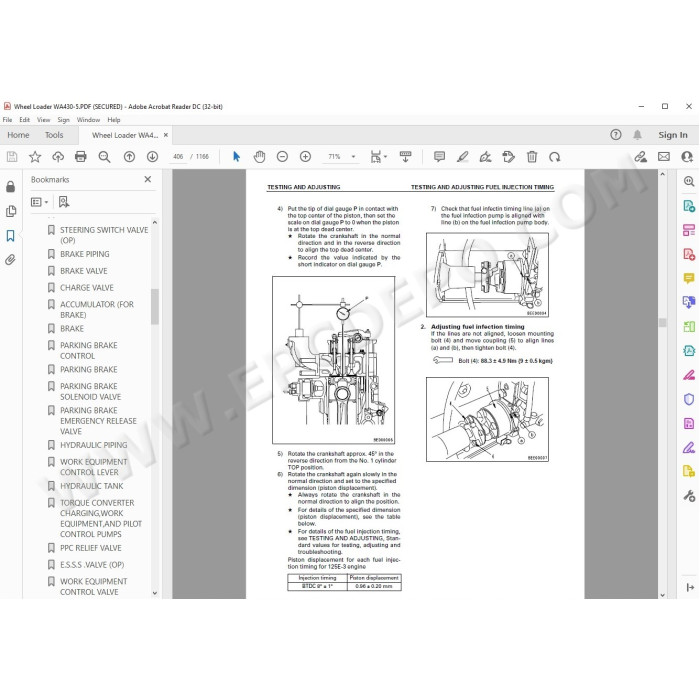This screenshot has height=700, width=700.
Task: Open the View menu
Action: click(43, 120)
